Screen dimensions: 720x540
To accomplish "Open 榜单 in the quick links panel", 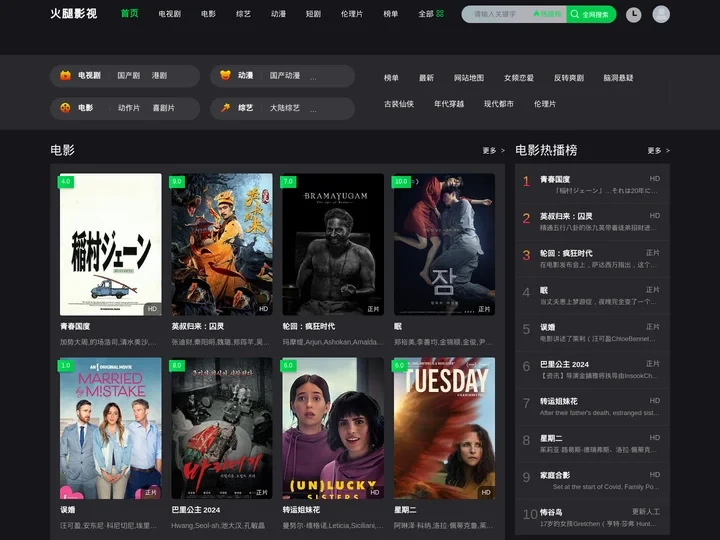I will 391,78.
